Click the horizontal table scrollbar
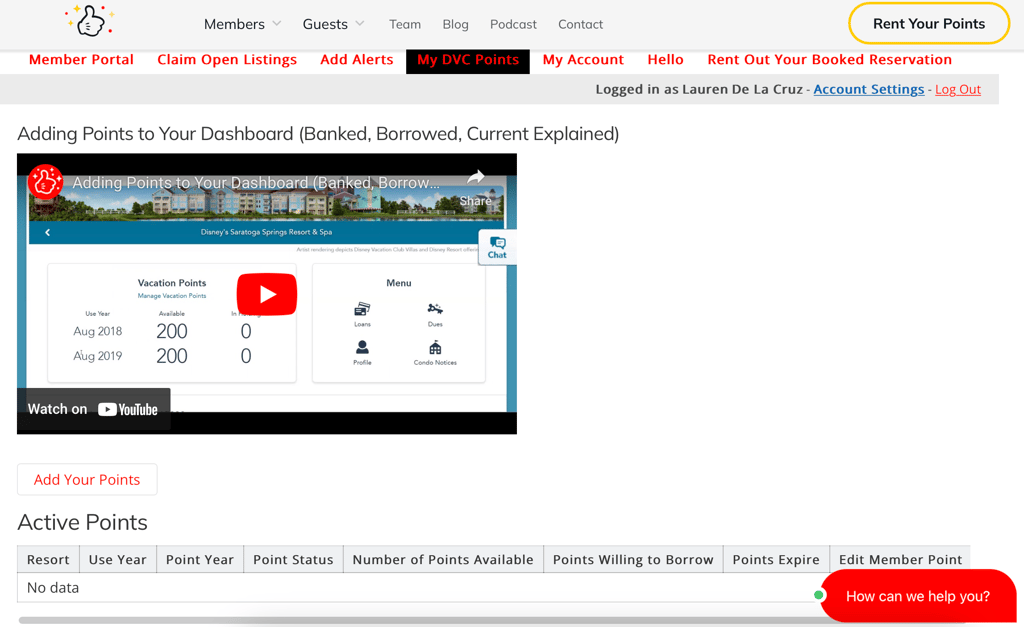 (491, 620)
